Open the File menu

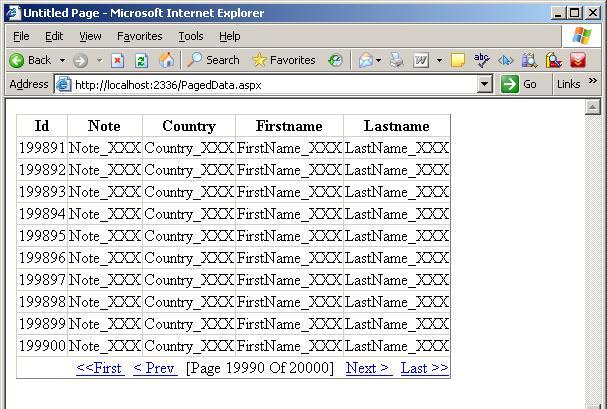click(x=21, y=36)
